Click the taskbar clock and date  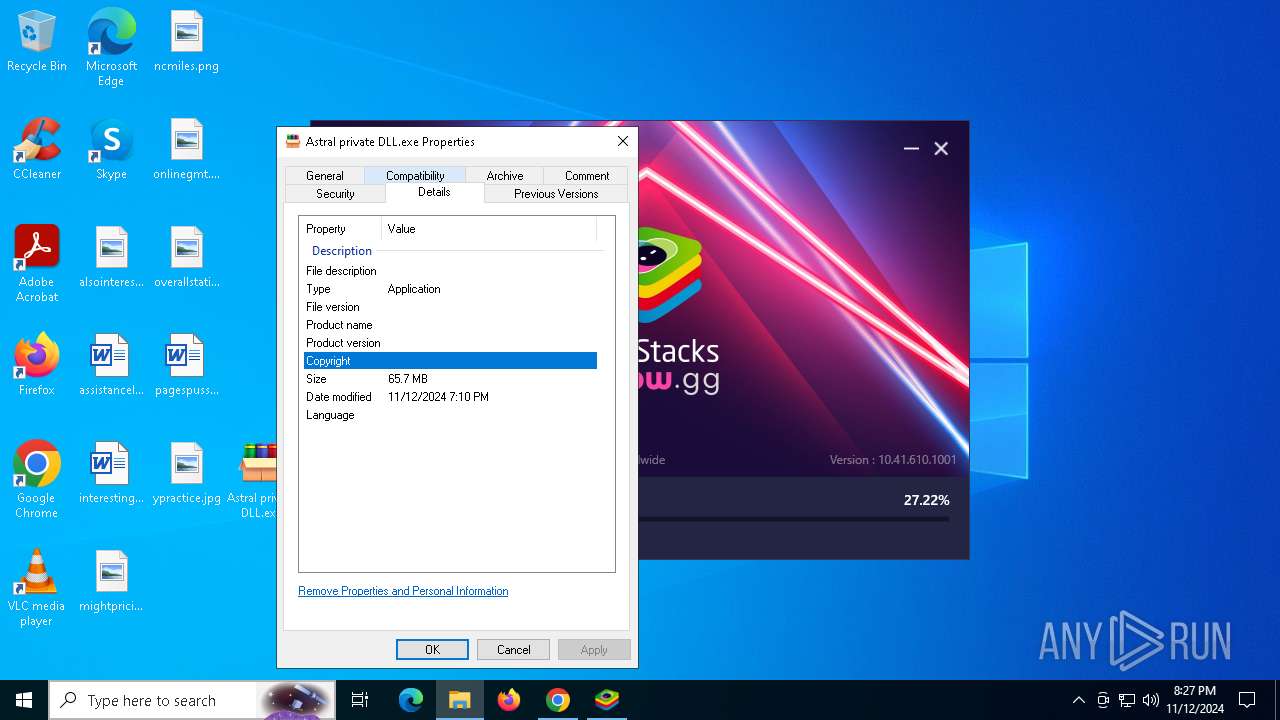(1195, 700)
